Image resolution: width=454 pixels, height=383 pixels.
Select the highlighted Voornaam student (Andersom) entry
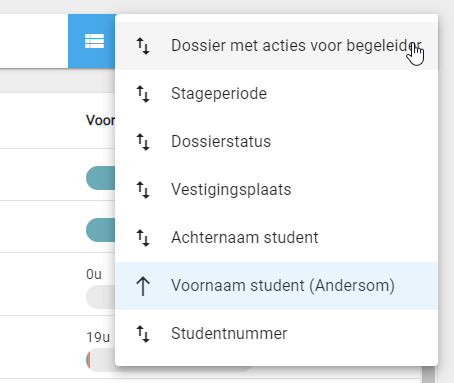(x=276, y=286)
